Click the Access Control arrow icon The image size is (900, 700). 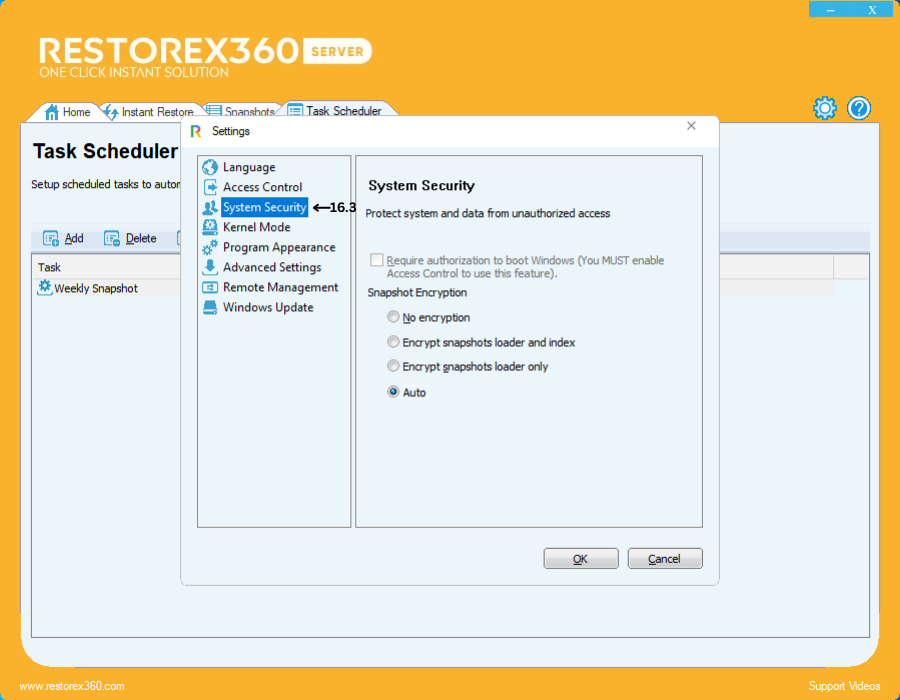(210, 187)
